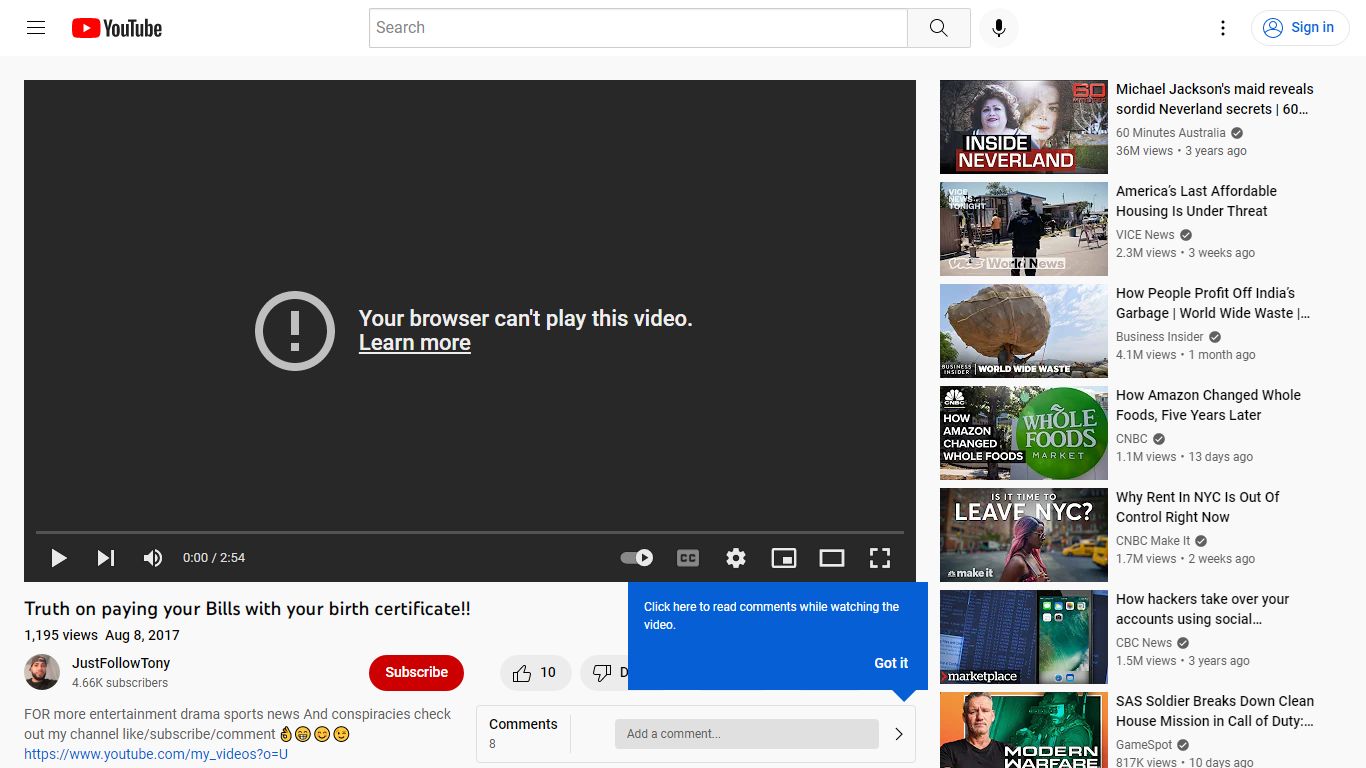Visit Business Insider channel name

[1160, 337]
